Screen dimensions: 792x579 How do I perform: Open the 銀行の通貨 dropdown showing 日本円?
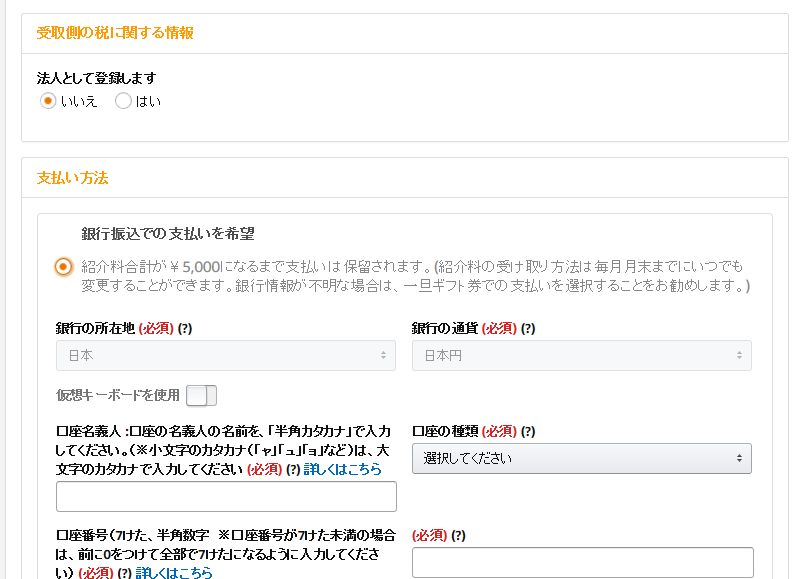tap(582, 355)
